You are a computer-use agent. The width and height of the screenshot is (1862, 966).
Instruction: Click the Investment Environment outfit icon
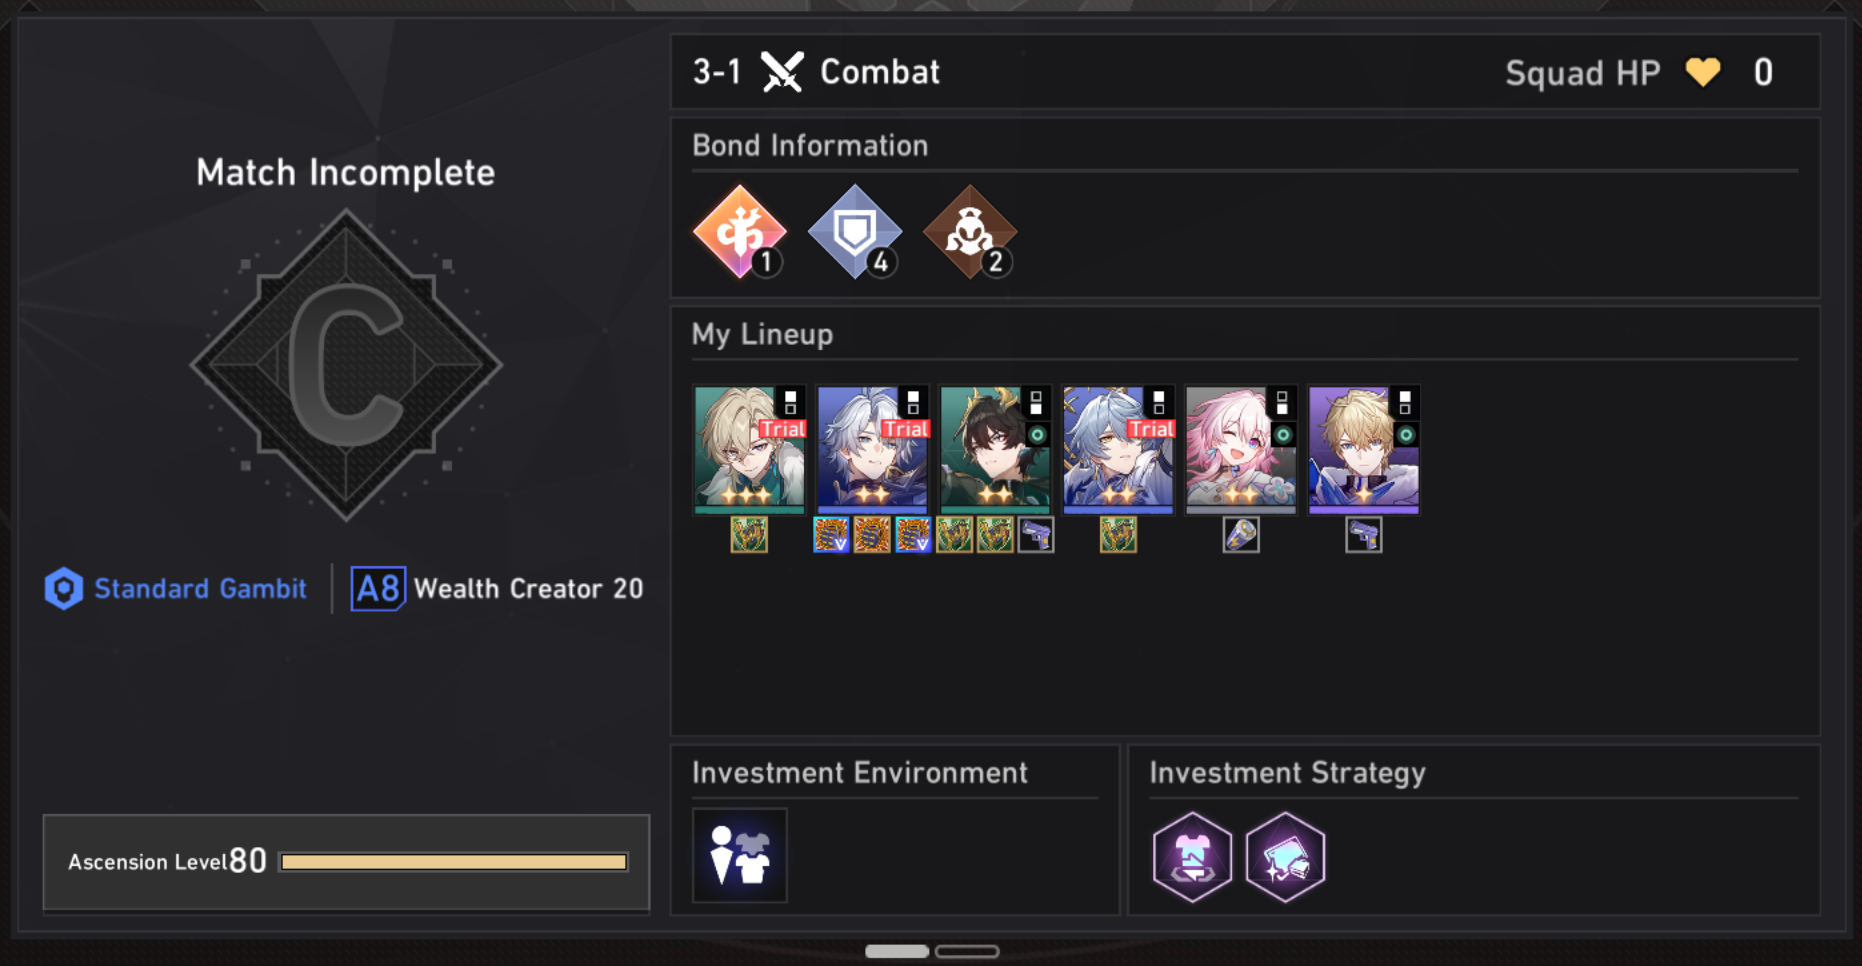tap(740, 855)
